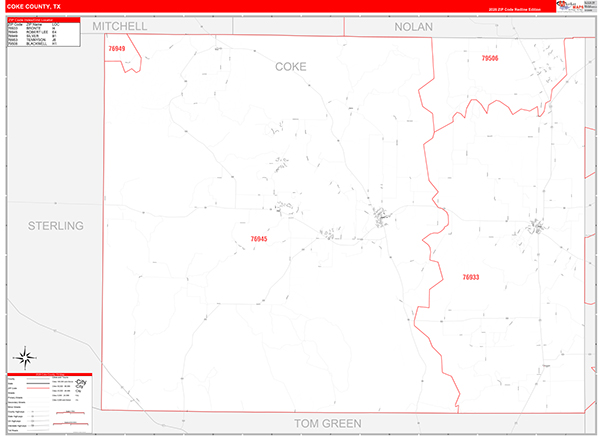Select the SILVER row in ZIP index
This screenshot has width=600, height=436.
pyautogui.click(x=33, y=36)
